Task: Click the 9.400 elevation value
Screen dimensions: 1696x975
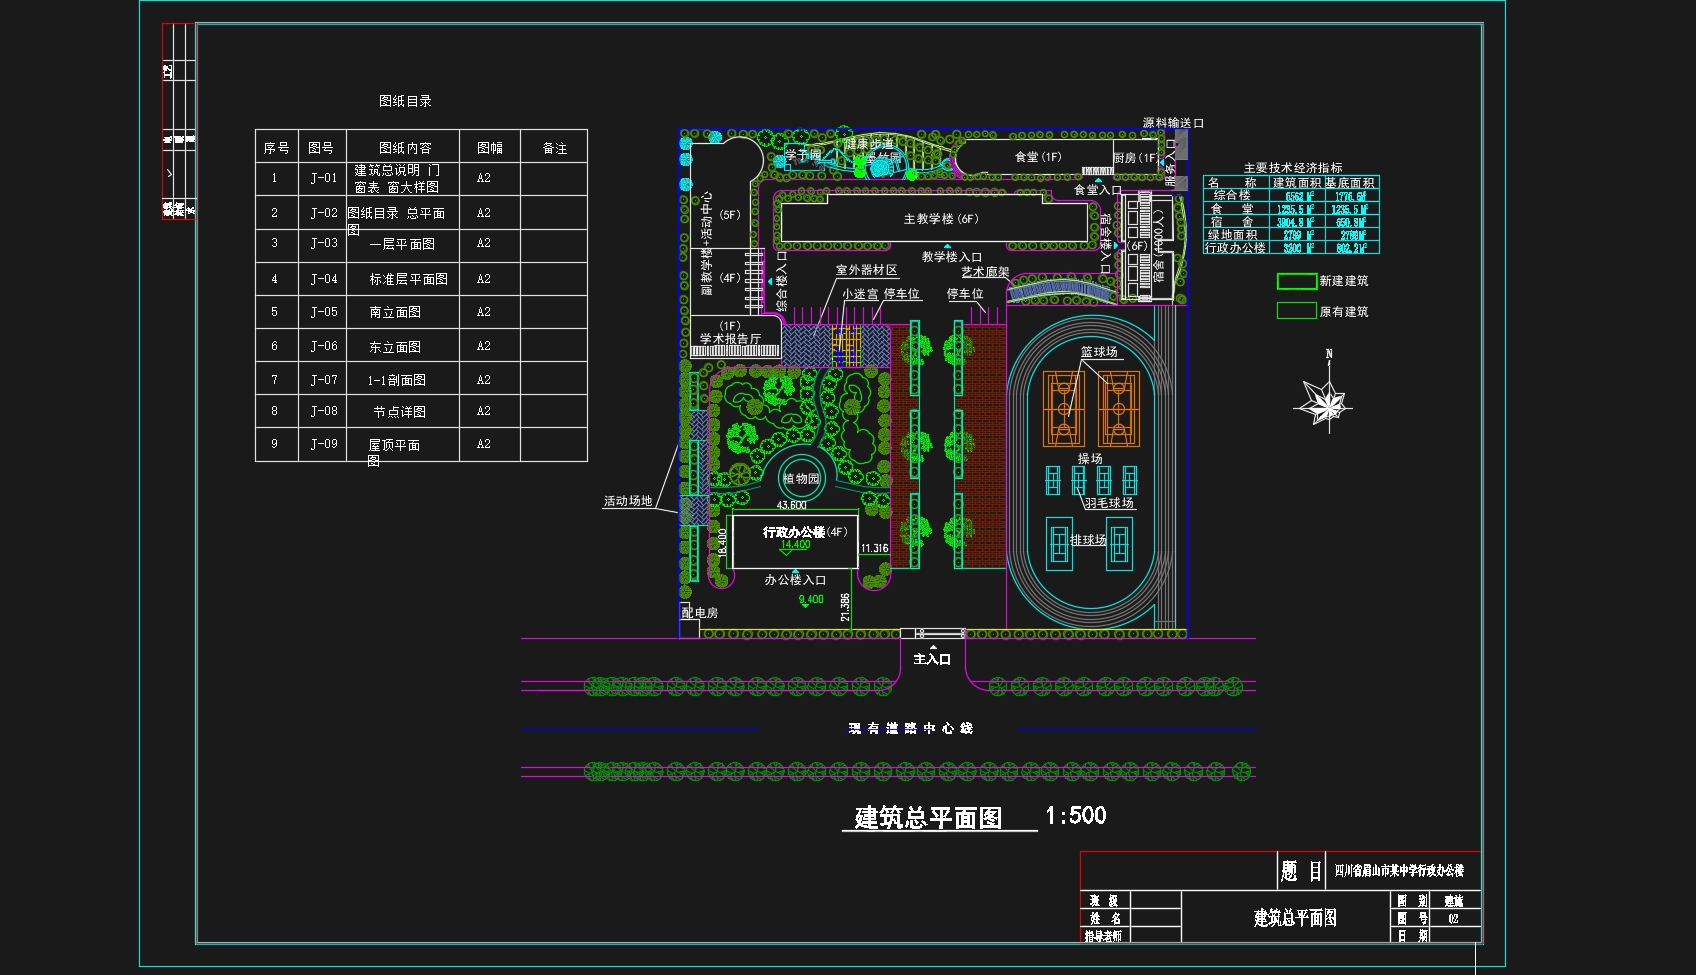Action: 812,600
